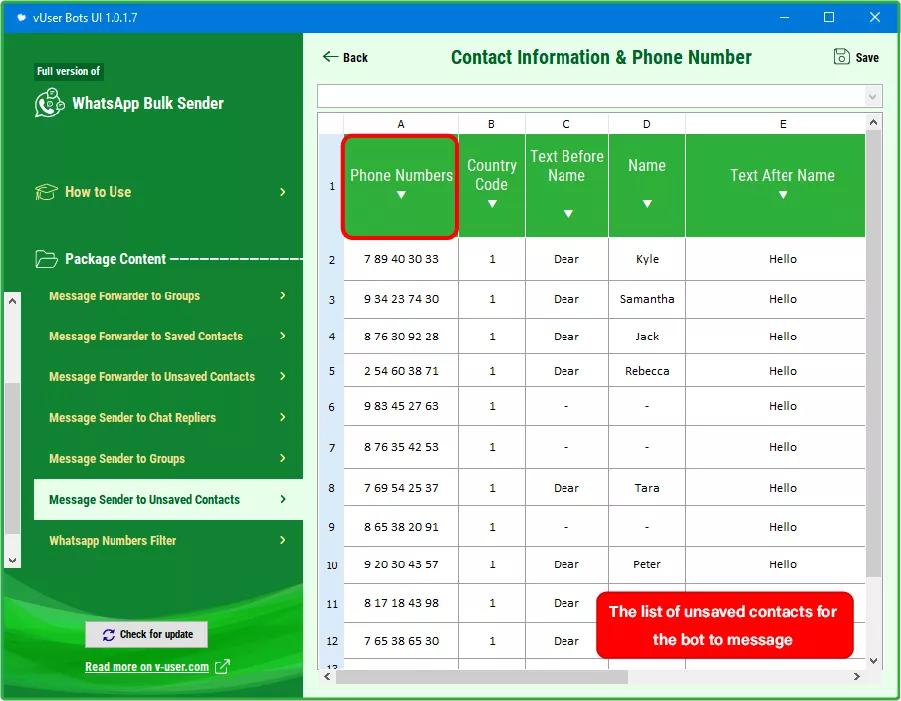Click the WhatsApp Bulk Sender logo icon
Viewport: 901px width, 701px height.
coord(49,103)
